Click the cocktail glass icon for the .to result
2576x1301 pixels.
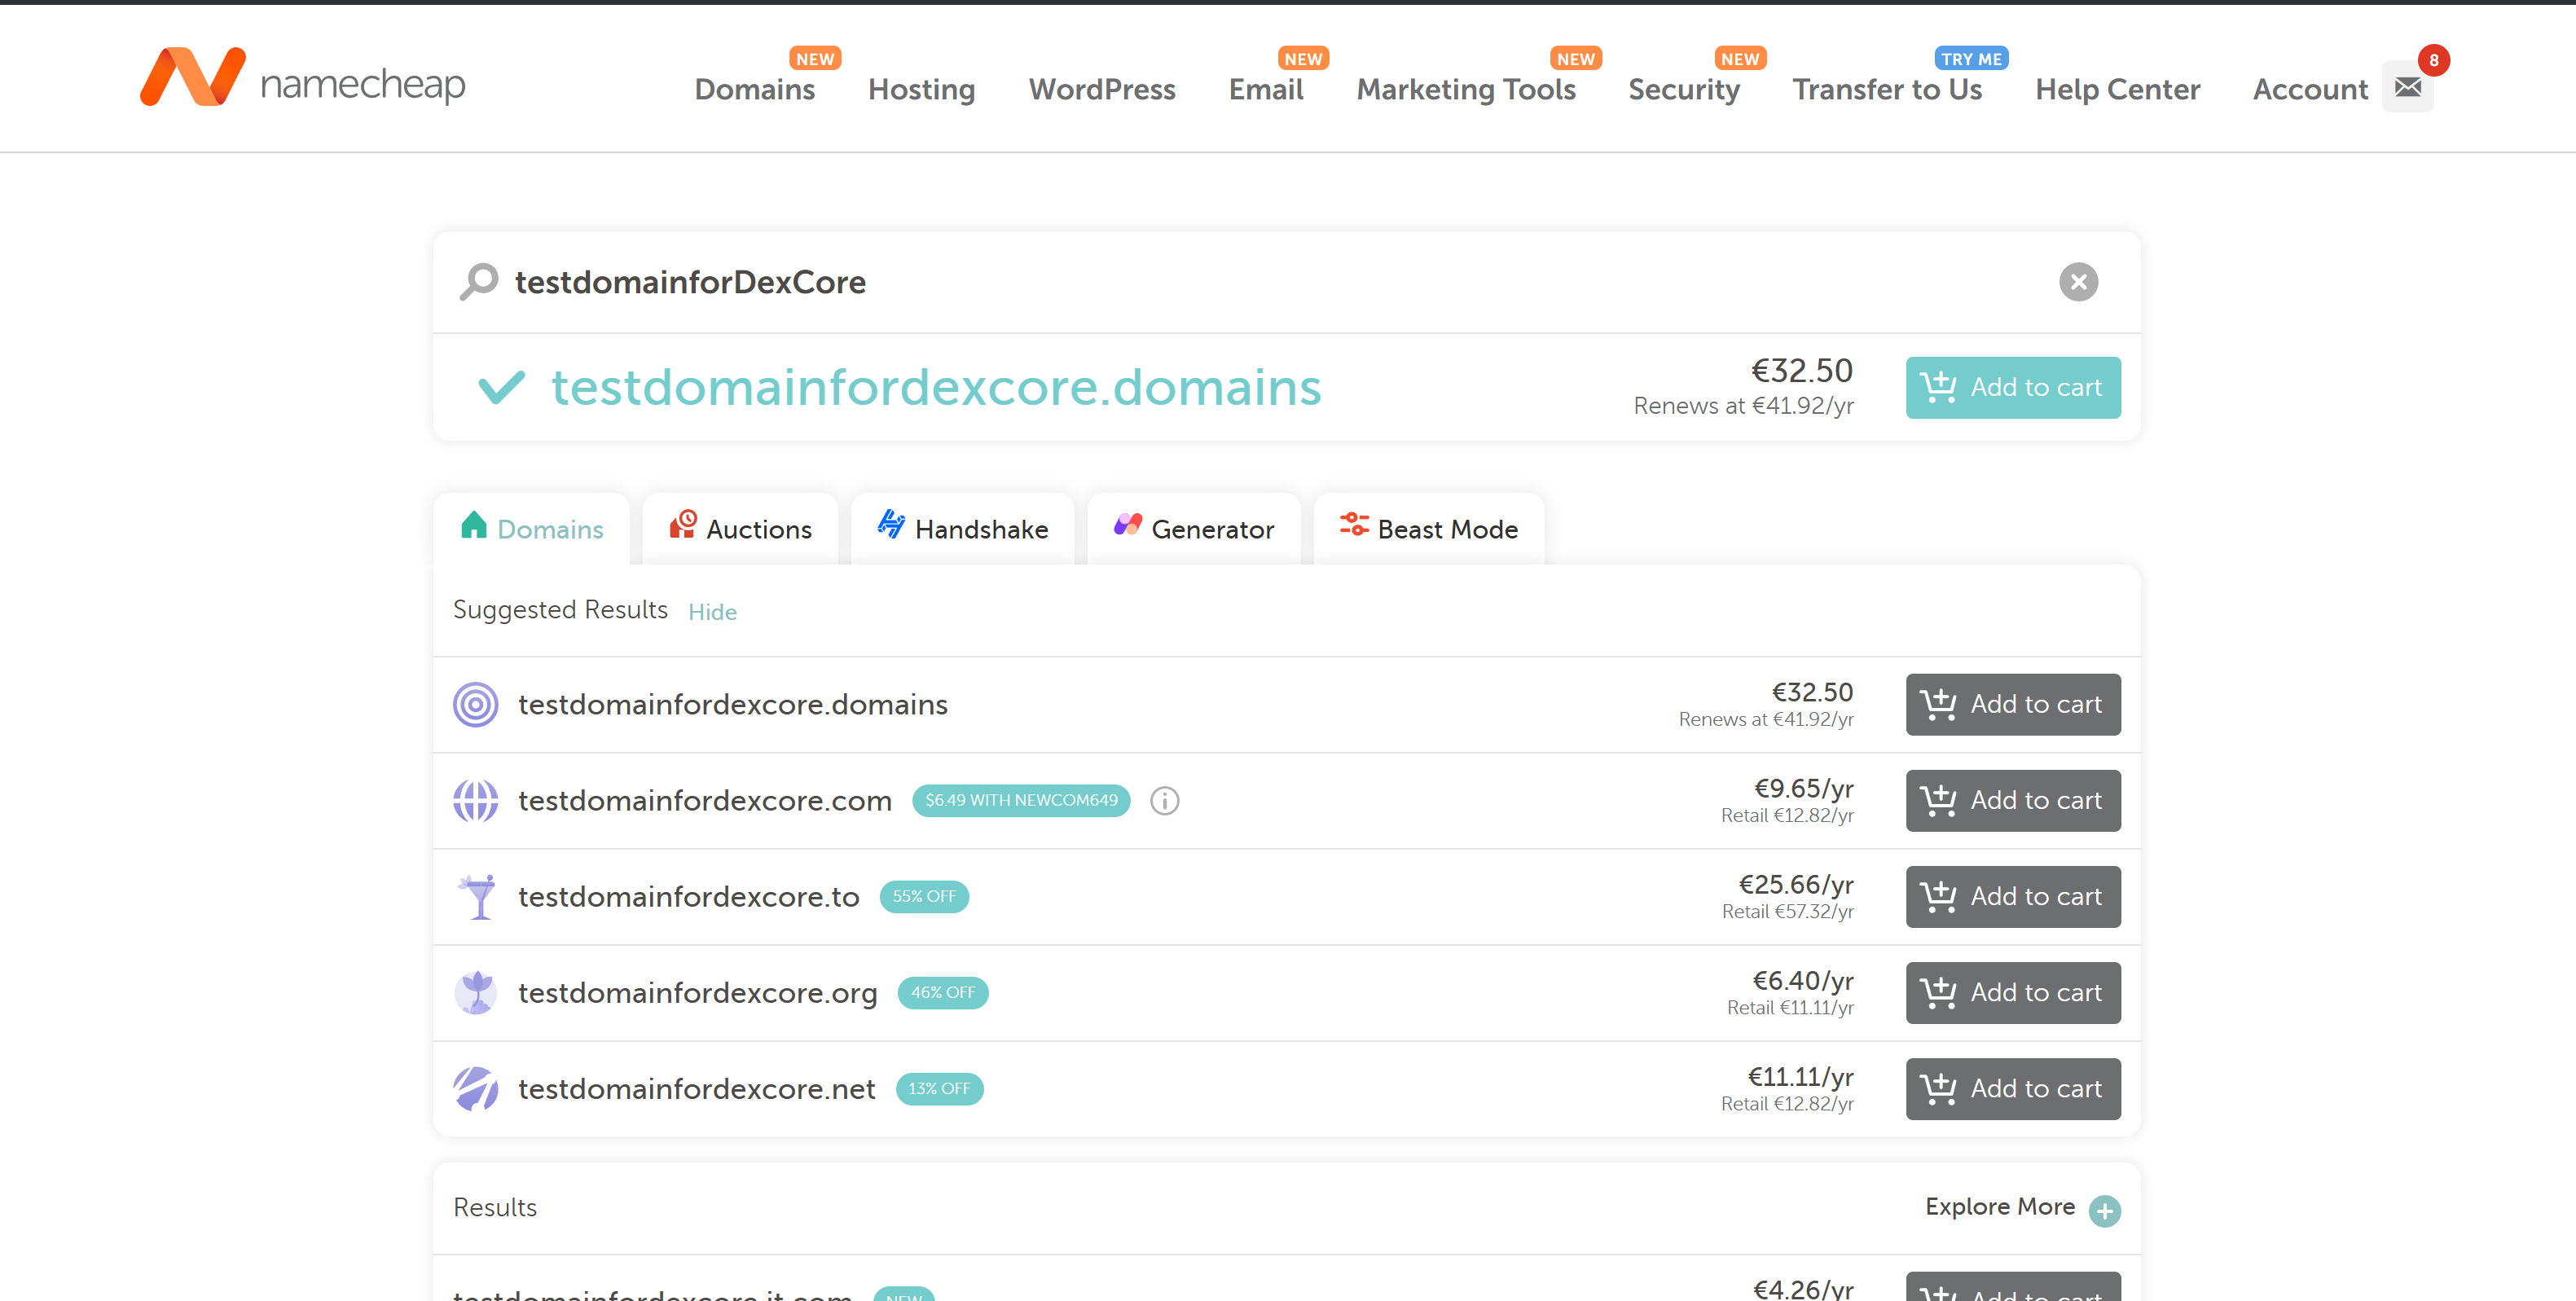point(478,897)
